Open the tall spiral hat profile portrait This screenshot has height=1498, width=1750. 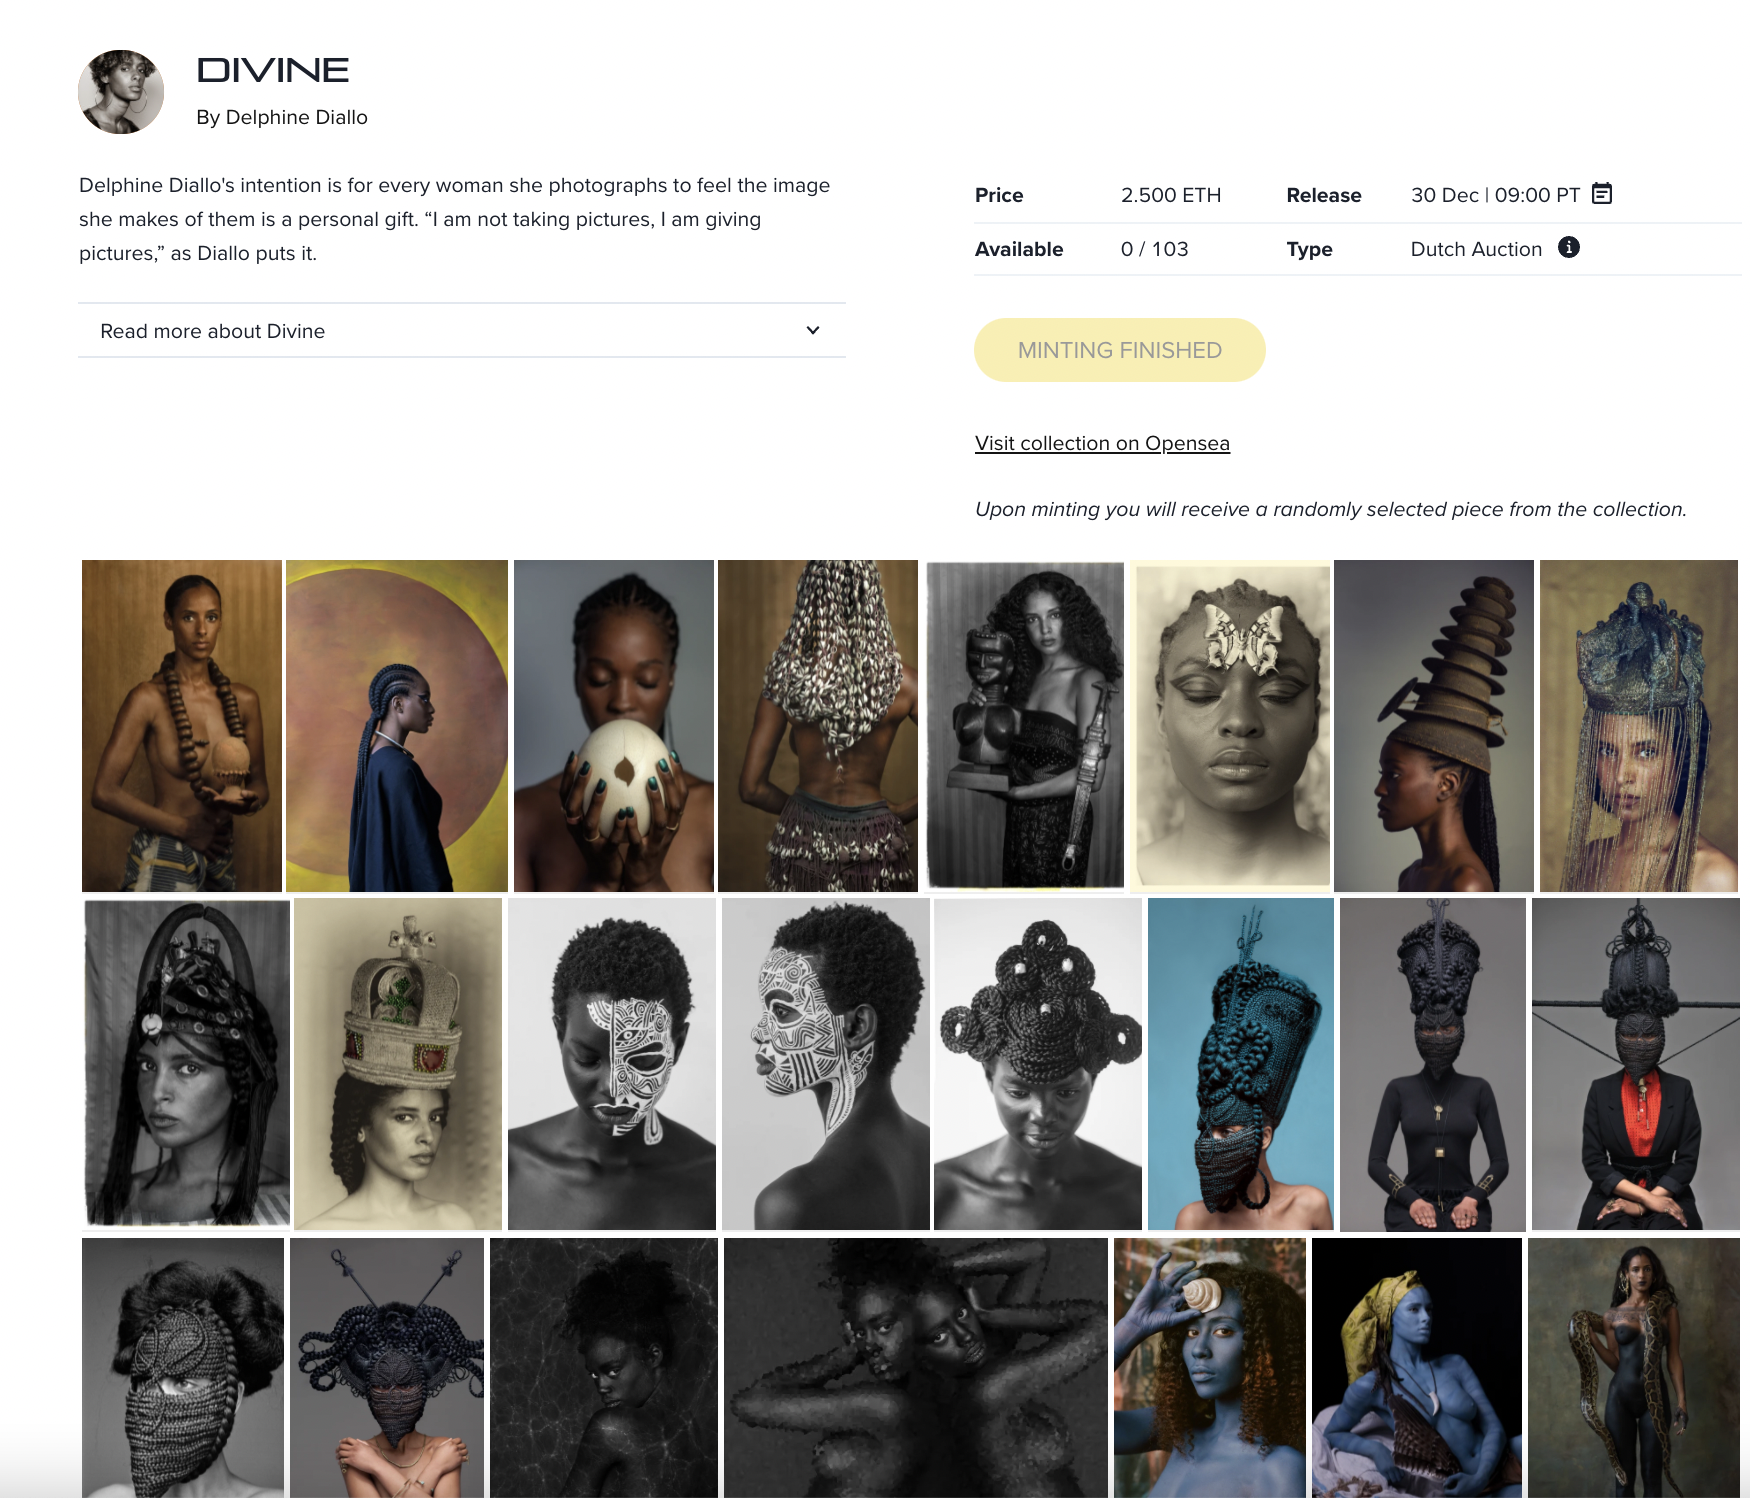click(1434, 726)
